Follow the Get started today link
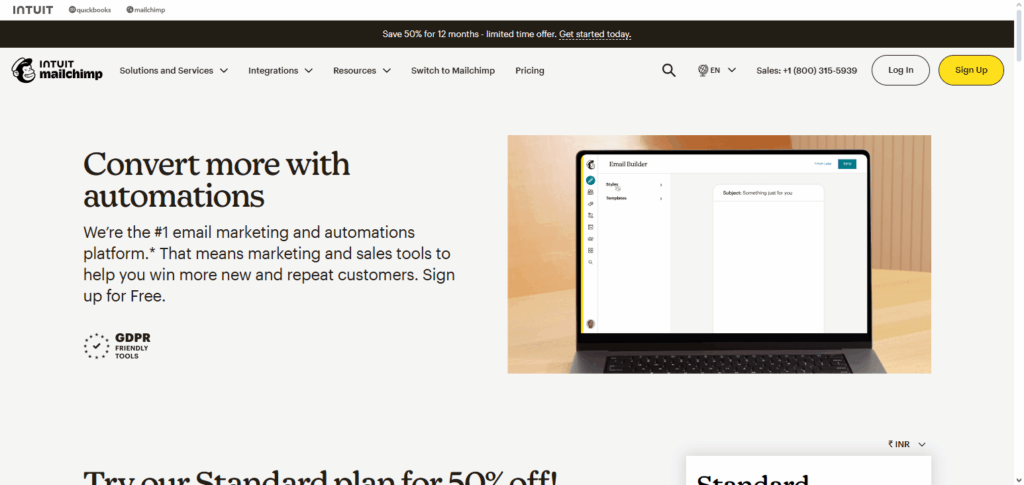The image size is (1024, 485). [x=595, y=34]
